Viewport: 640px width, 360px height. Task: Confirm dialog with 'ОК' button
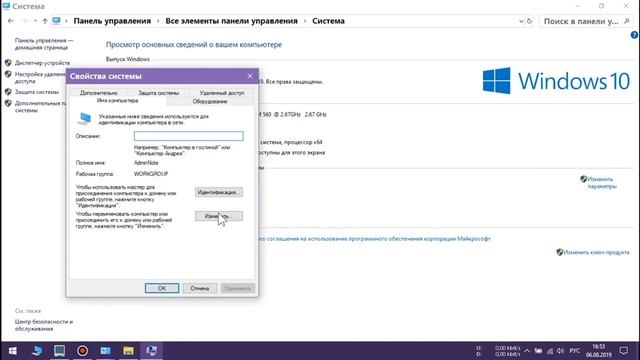[162, 288]
